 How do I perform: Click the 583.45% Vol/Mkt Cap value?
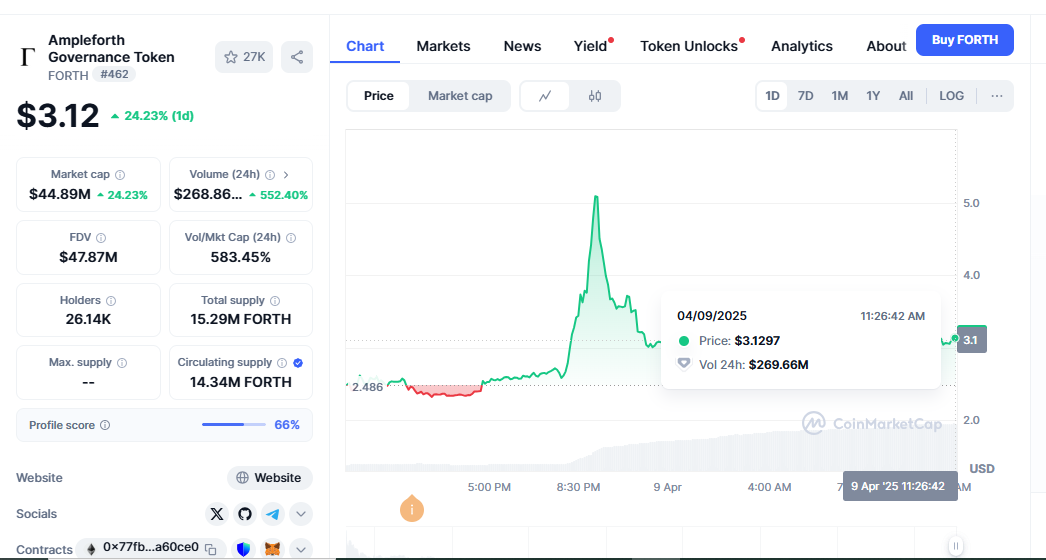pyautogui.click(x=241, y=257)
